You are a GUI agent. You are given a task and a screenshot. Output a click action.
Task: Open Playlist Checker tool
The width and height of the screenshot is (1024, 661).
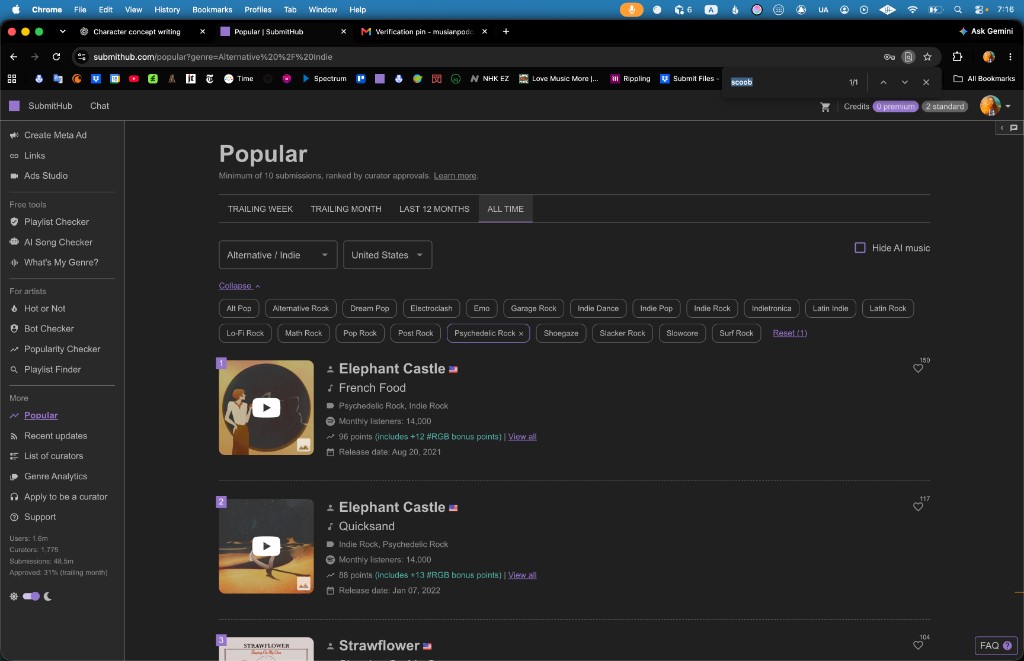(x=56, y=222)
